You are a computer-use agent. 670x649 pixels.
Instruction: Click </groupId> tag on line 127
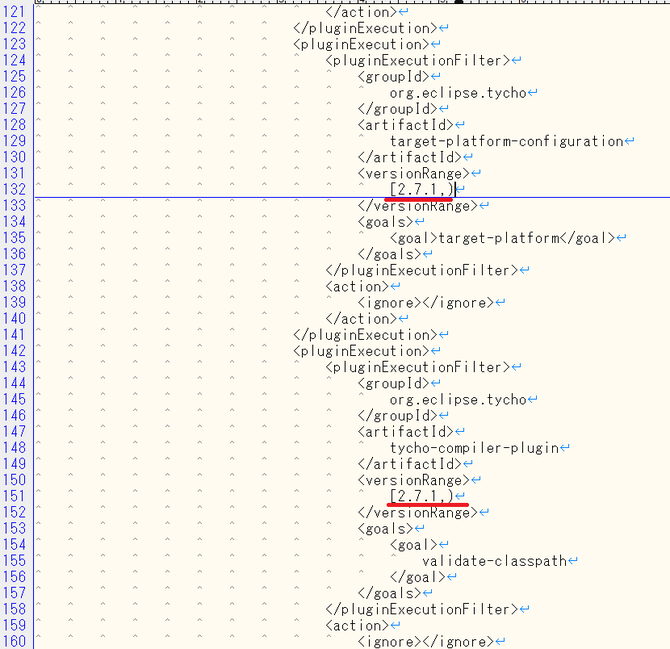pyautogui.click(x=397, y=109)
